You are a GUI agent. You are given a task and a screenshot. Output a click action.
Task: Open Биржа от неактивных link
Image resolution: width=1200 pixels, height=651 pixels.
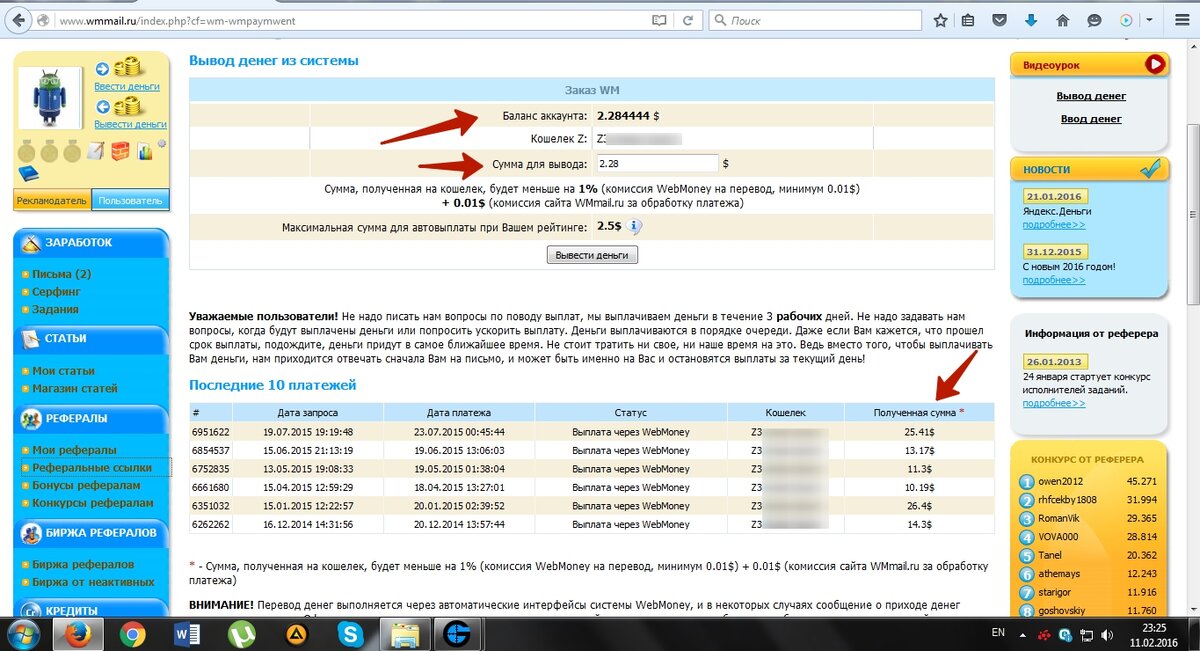[93, 582]
